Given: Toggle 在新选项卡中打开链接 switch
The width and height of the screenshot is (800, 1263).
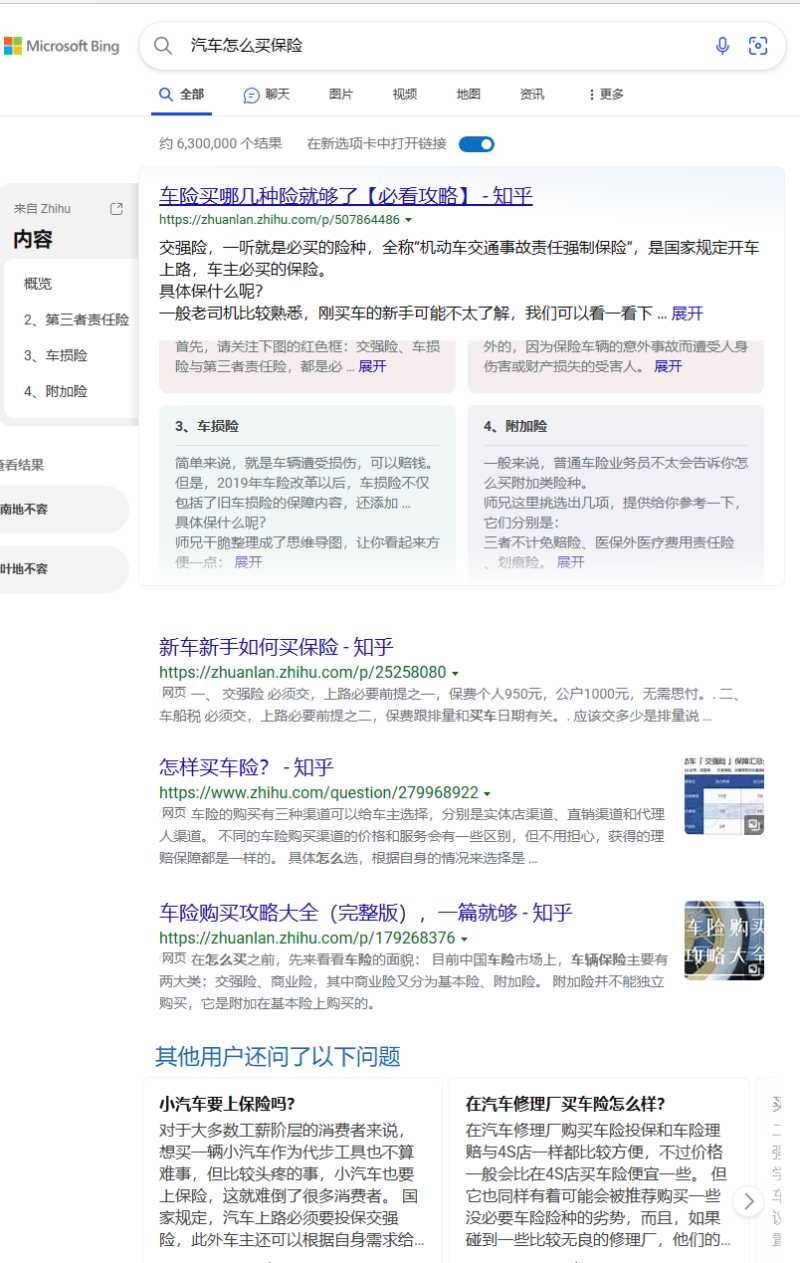Looking at the screenshot, I should point(476,144).
